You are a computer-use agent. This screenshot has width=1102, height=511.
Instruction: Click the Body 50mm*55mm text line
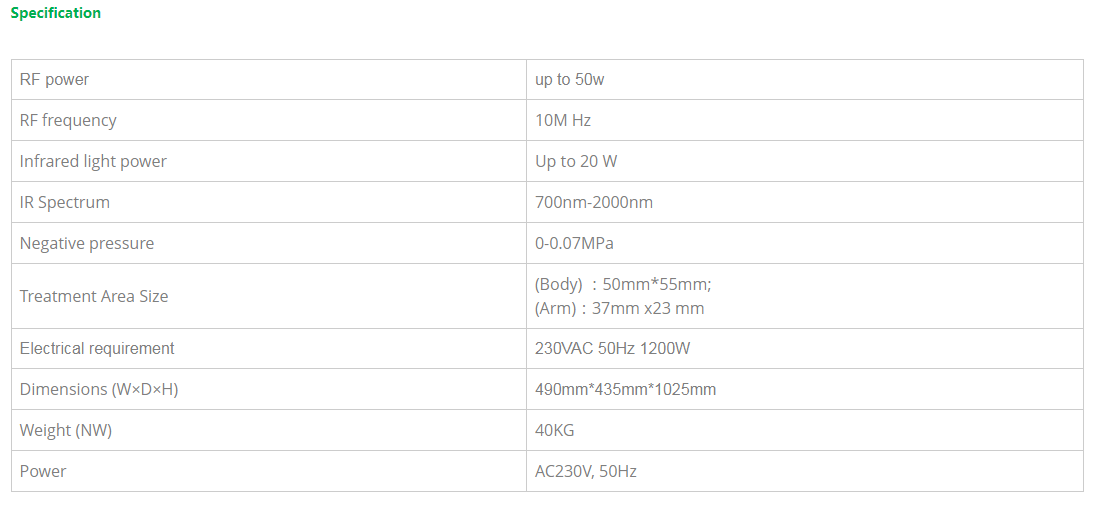(x=623, y=285)
